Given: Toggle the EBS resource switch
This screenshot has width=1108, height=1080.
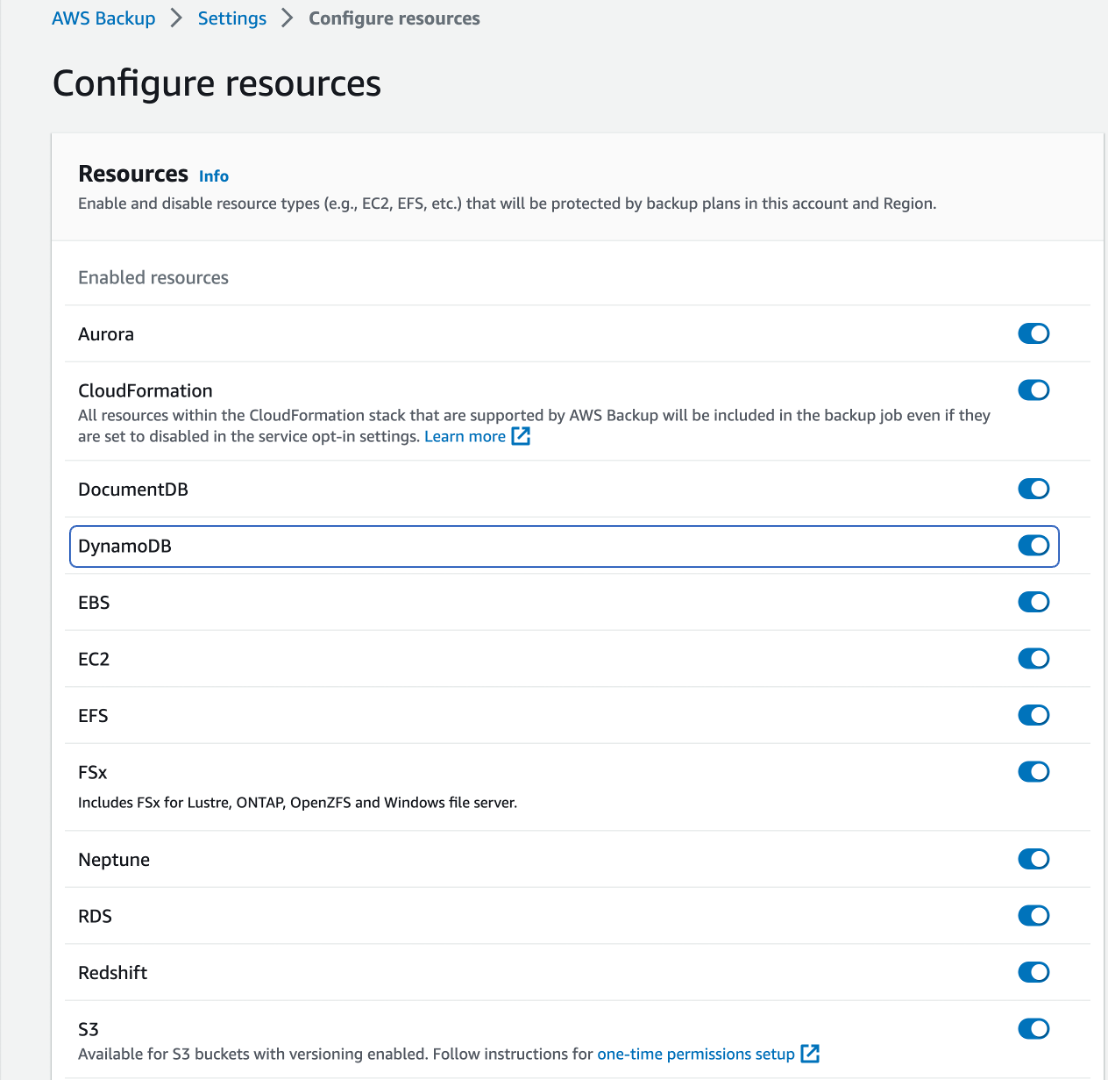Looking at the screenshot, I should point(1033,602).
